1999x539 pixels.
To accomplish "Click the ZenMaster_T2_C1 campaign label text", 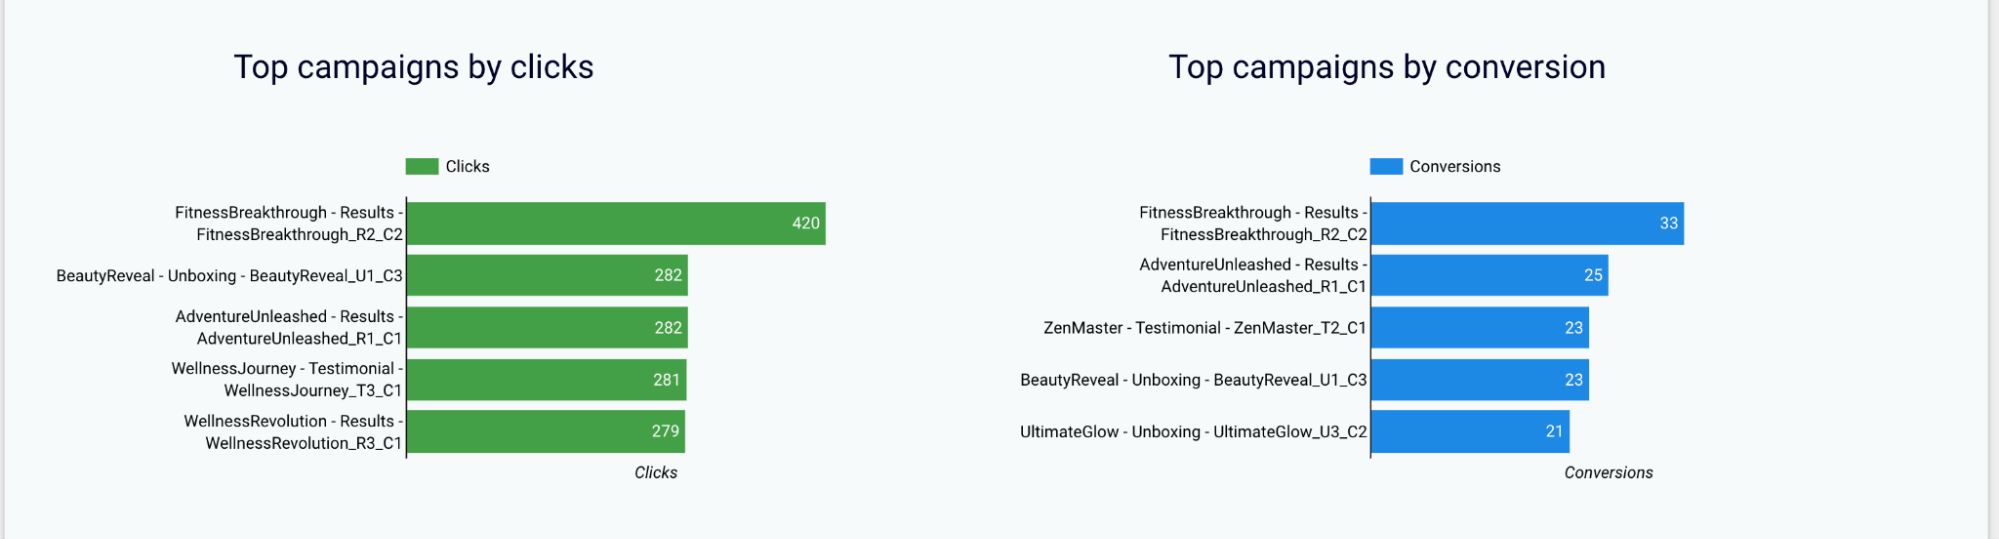I will [x=1204, y=328].
